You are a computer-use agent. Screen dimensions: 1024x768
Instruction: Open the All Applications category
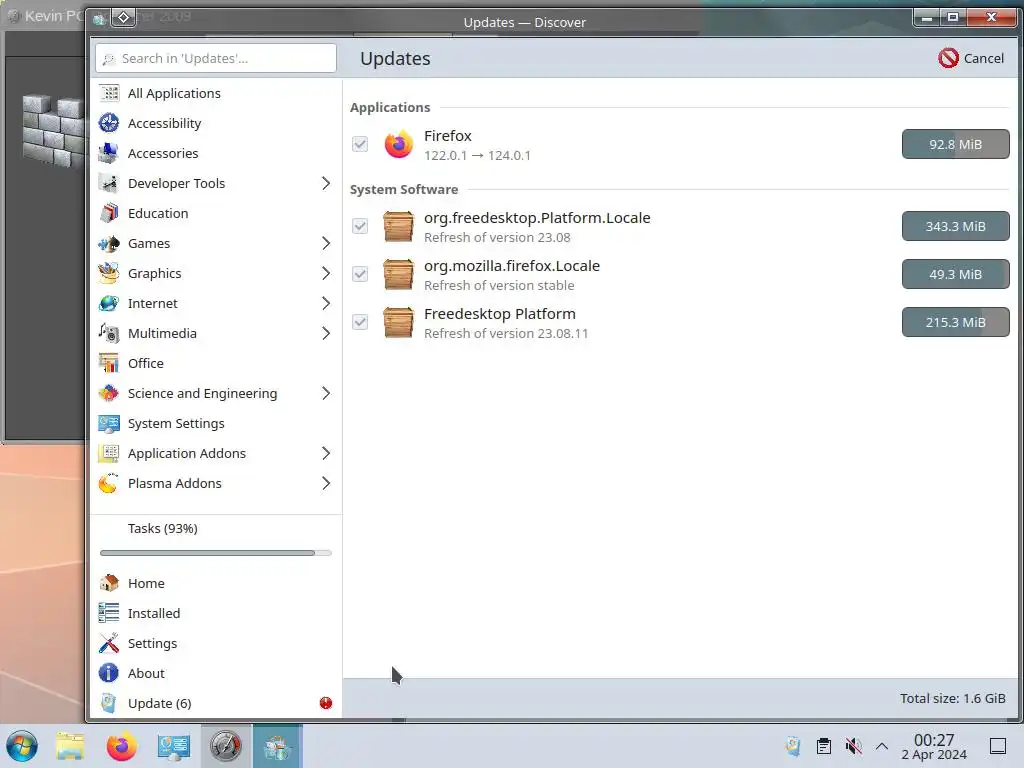pyautogui.click(x=216, y=93)
